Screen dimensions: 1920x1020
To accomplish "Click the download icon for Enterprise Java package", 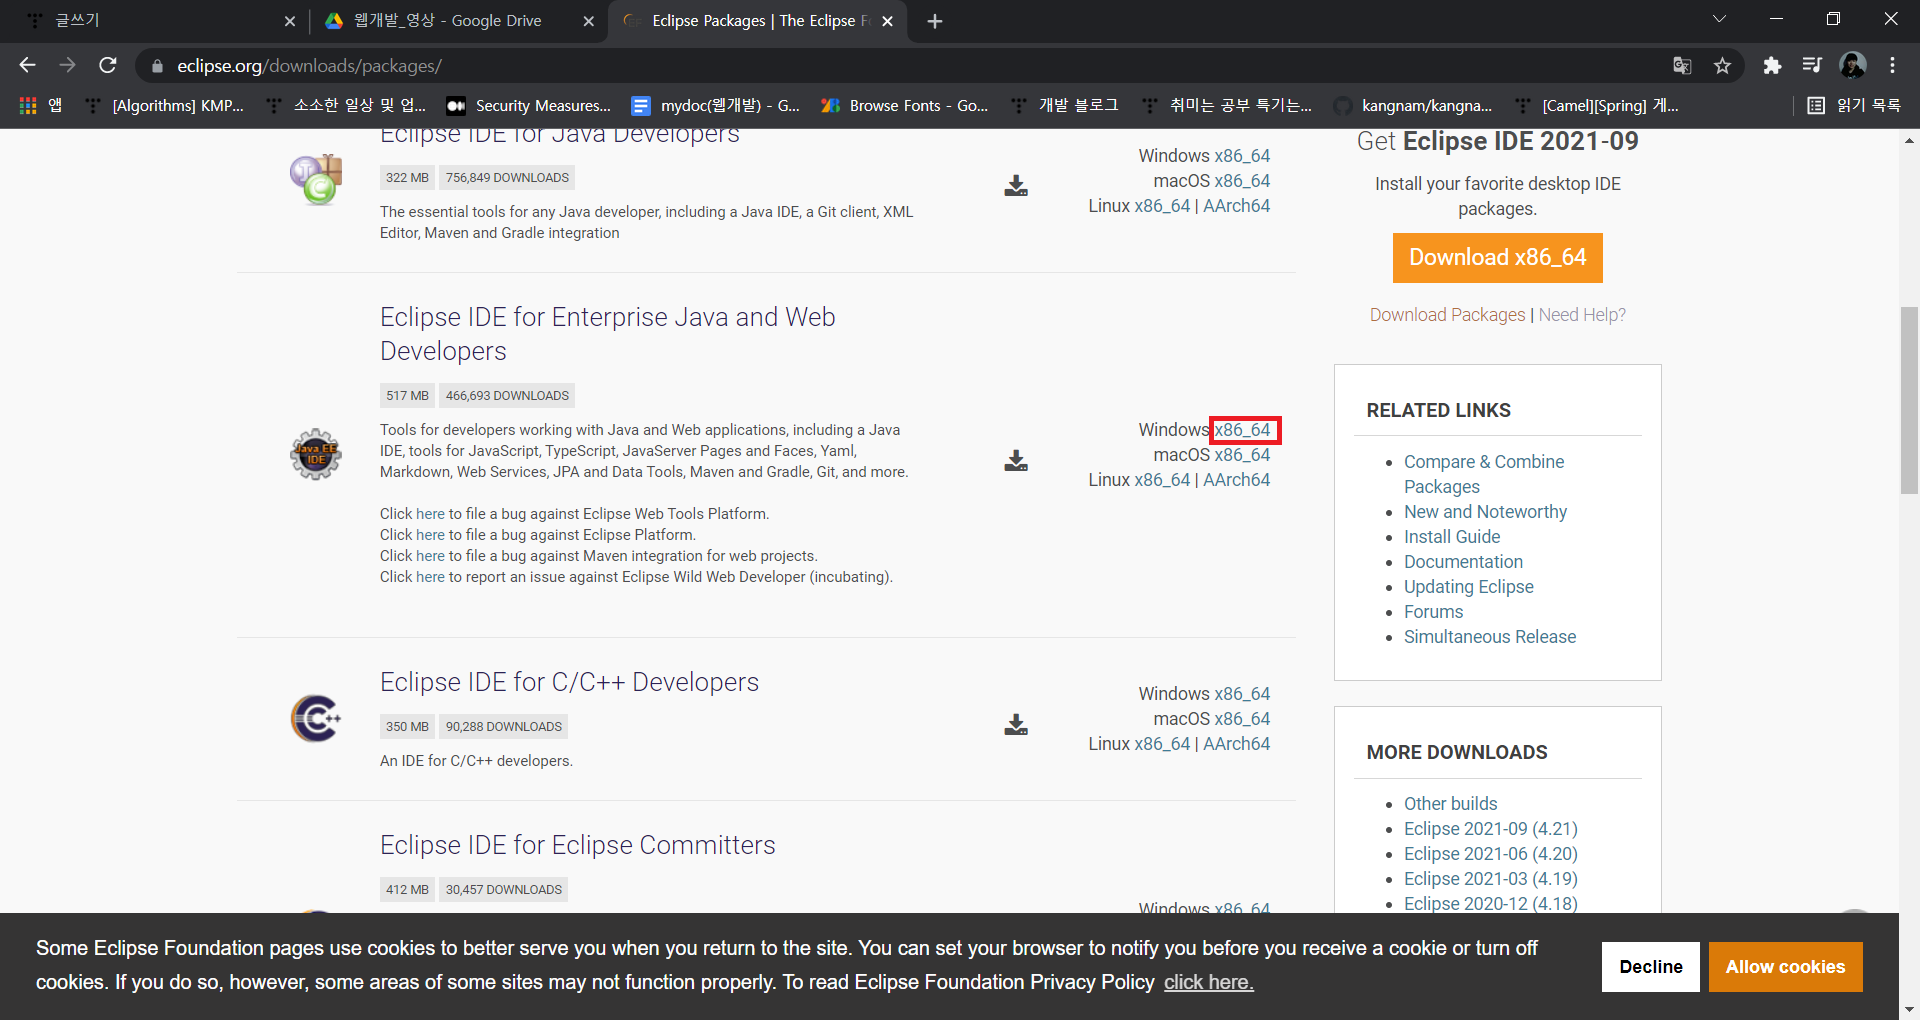I will [x=1016, y=460].
